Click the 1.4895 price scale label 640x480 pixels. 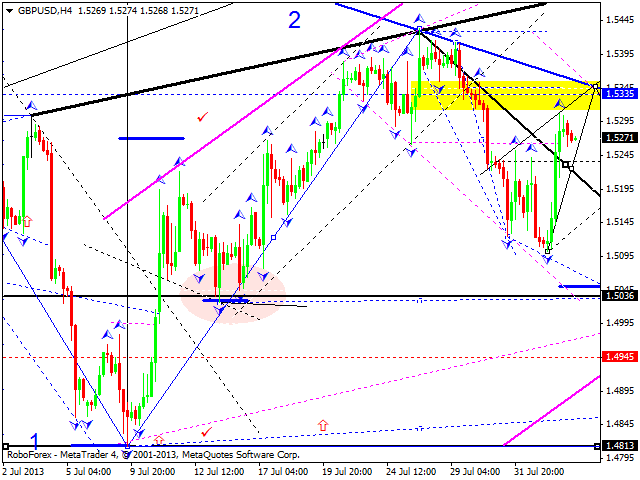(620, 391)
